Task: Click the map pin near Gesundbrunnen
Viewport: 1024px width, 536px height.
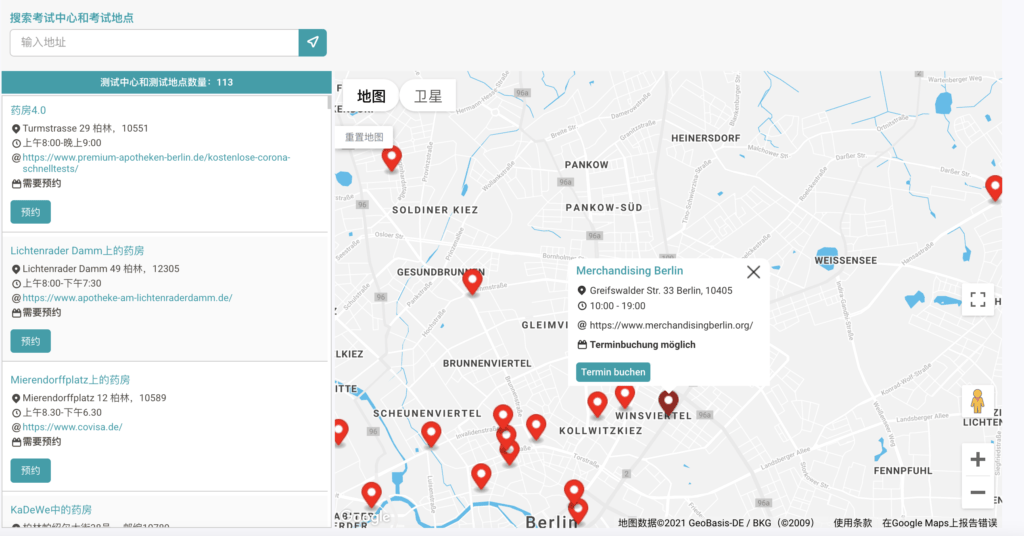Action: 472,281
